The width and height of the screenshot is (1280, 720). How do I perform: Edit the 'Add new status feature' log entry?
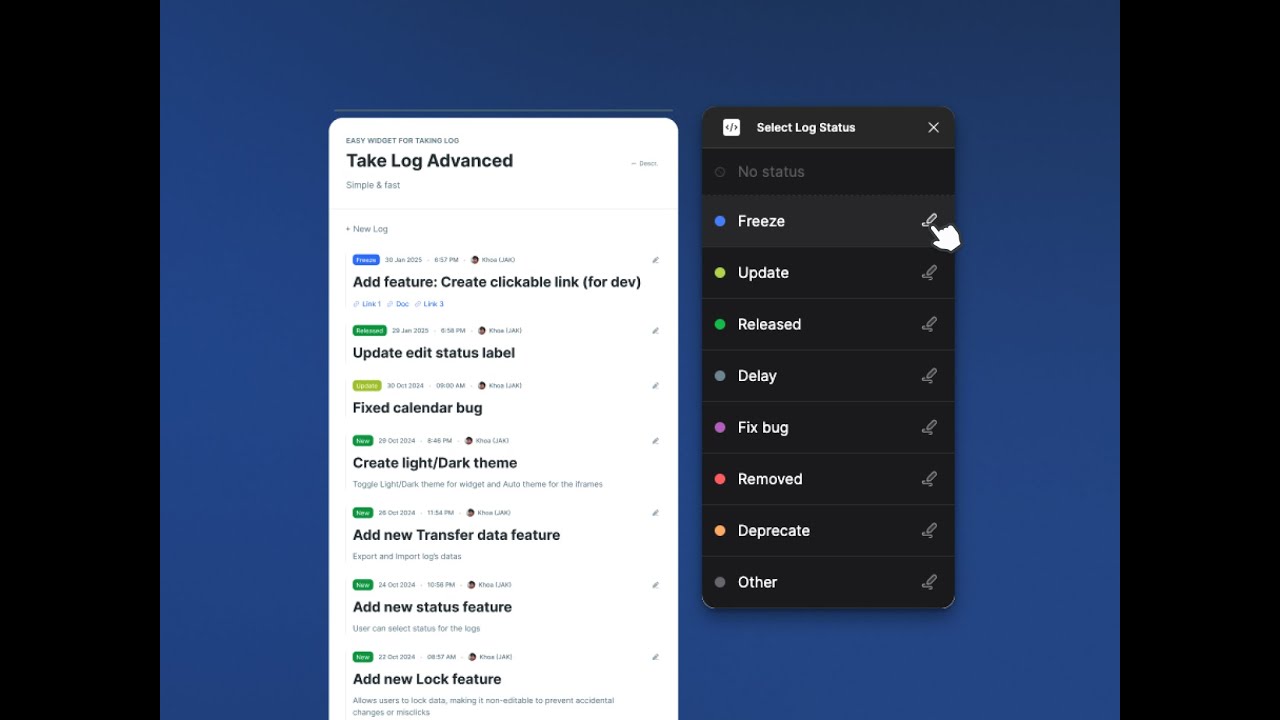pos(656,585)
